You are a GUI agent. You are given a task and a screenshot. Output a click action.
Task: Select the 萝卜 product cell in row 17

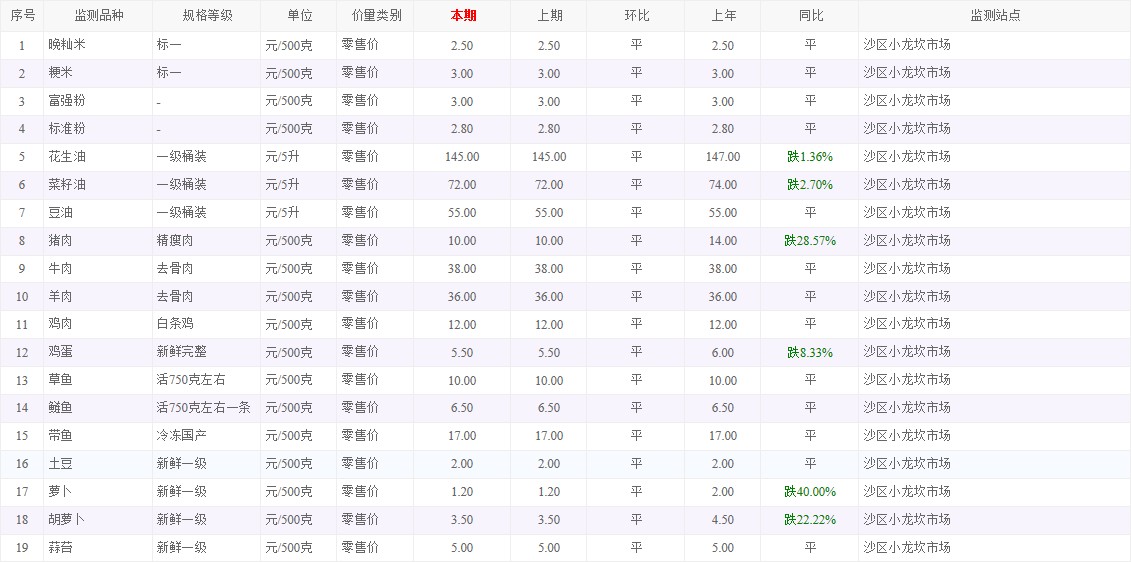pos(98,492)
